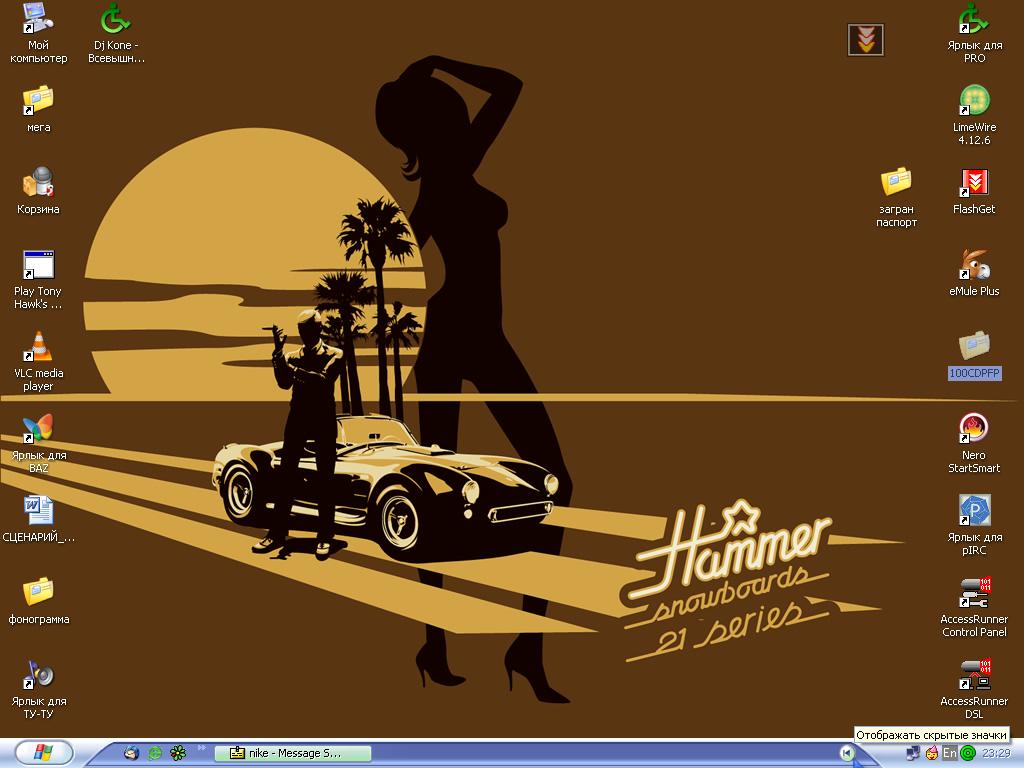
Task: Click the system clock showing 23:29
Action: pyautogui.click(x=996, y=753)
